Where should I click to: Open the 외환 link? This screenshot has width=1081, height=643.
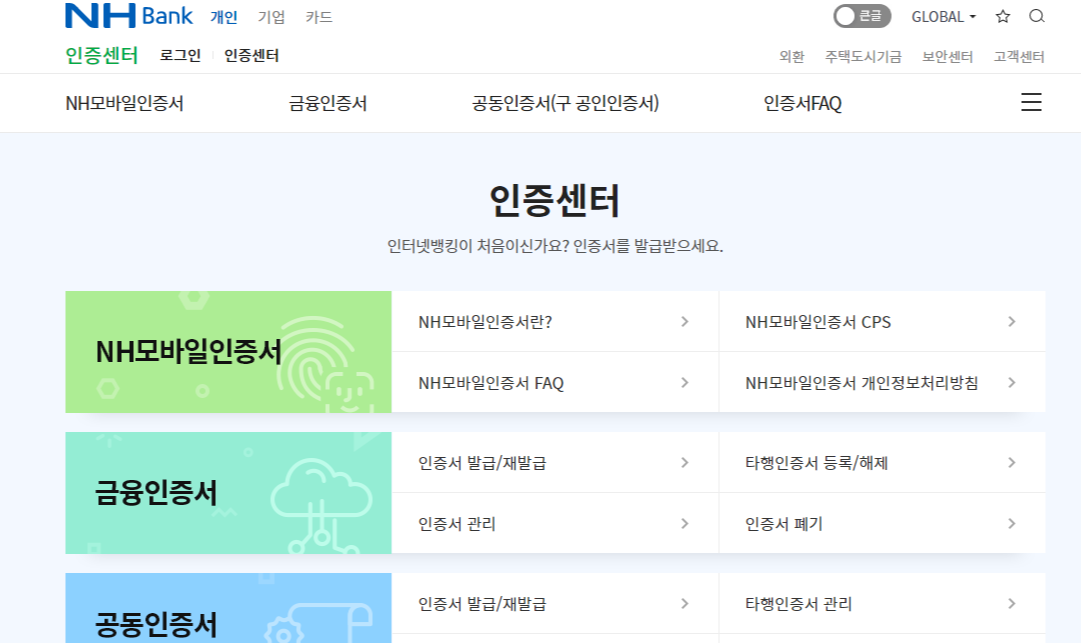coord(792,57)
